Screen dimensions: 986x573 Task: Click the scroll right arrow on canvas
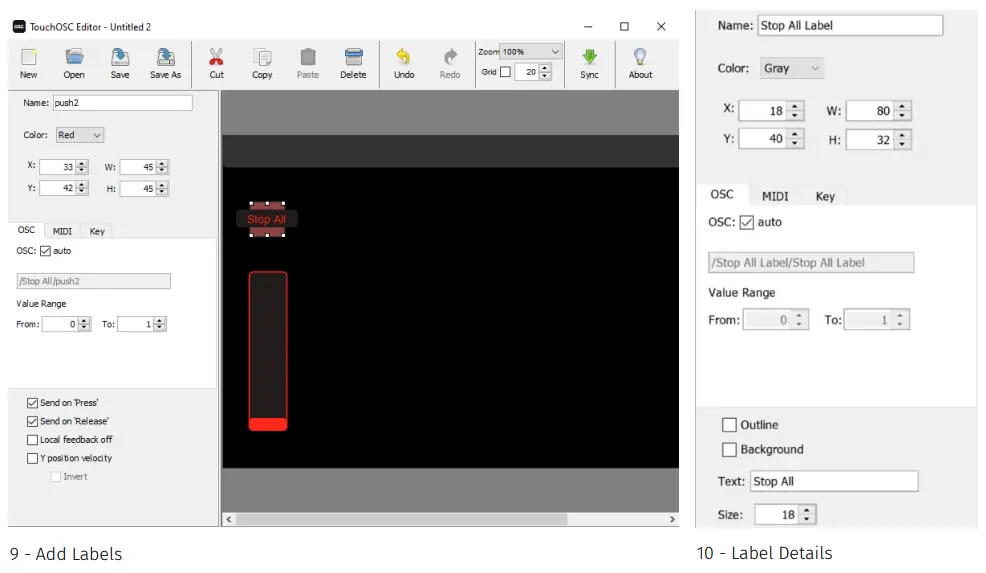(672, 520)
